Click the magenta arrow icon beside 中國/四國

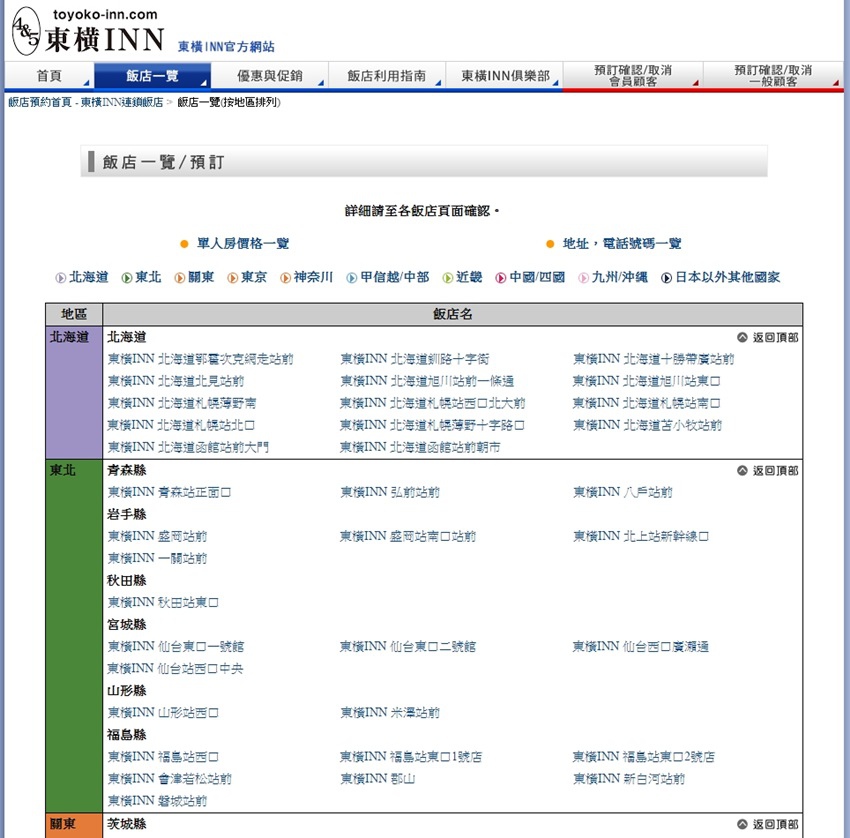tap(501, 278)
